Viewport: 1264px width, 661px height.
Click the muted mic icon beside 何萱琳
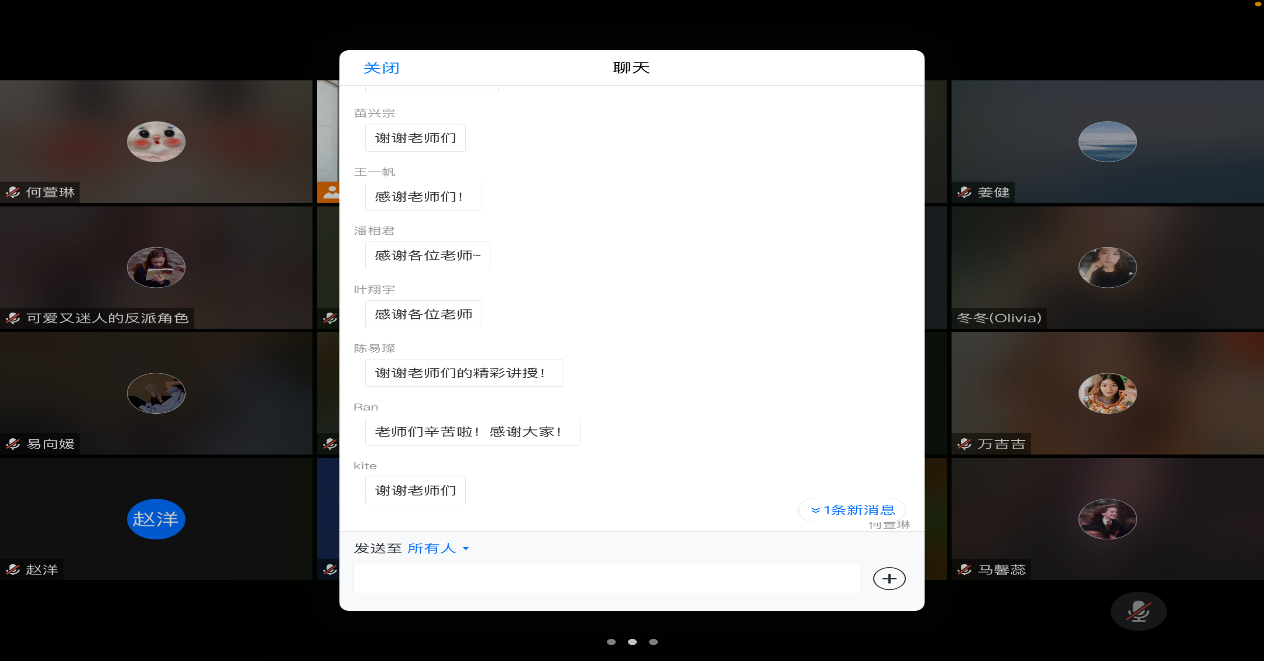pos(13,192)
